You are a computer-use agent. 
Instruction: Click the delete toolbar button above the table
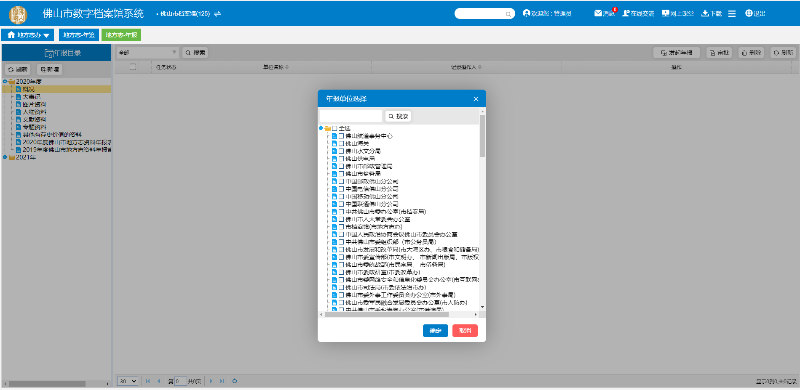coord(752,52)
